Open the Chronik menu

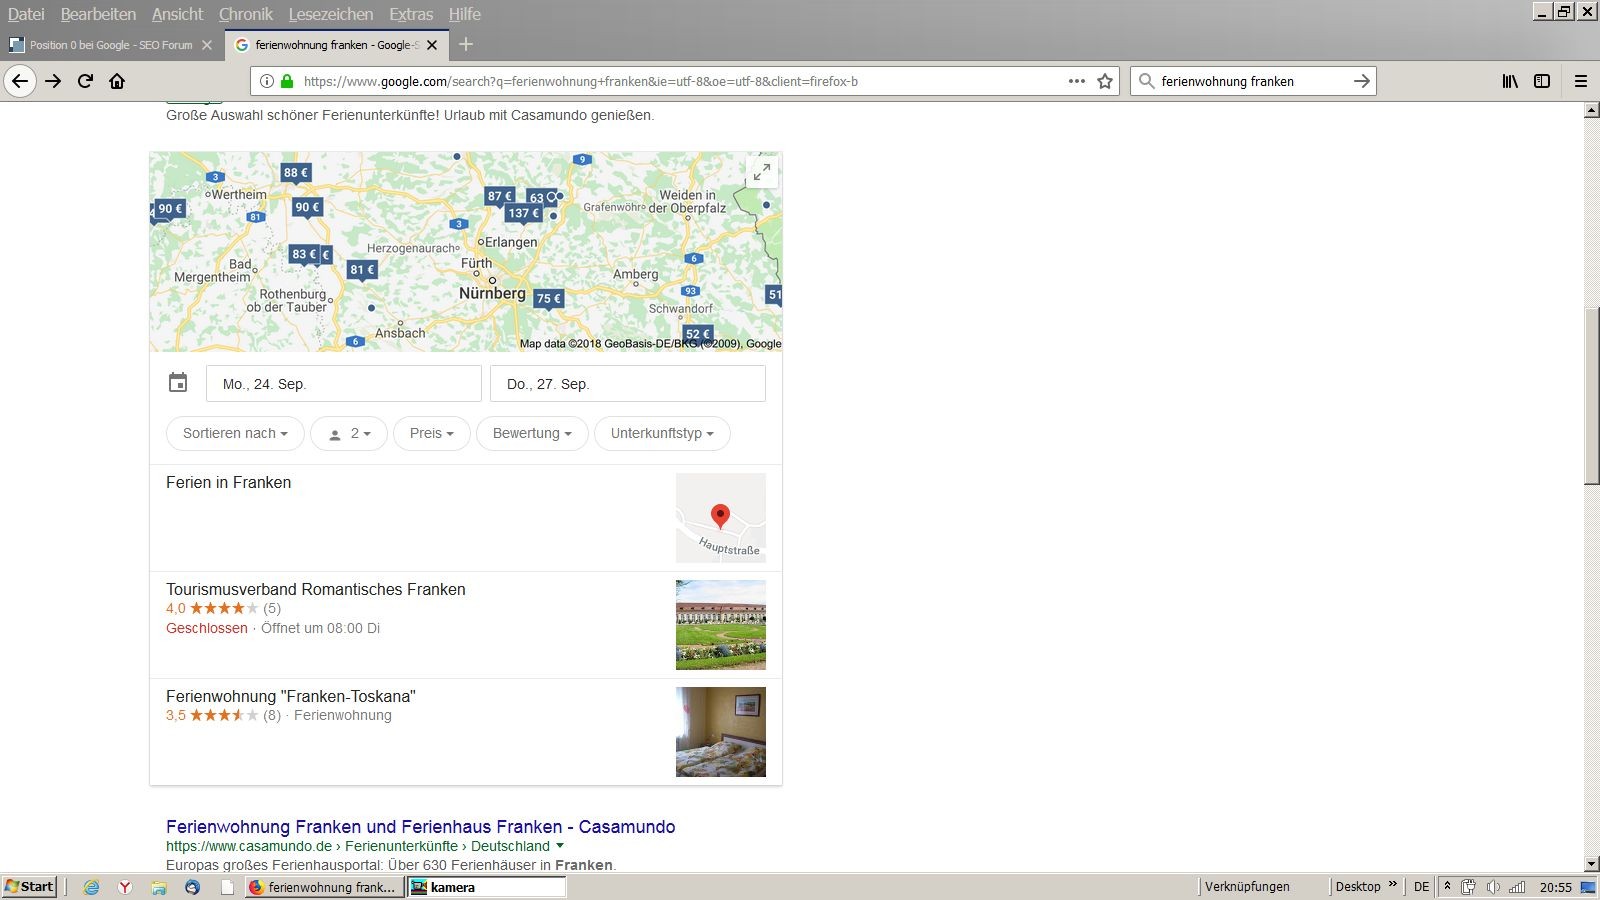point(245,14)
